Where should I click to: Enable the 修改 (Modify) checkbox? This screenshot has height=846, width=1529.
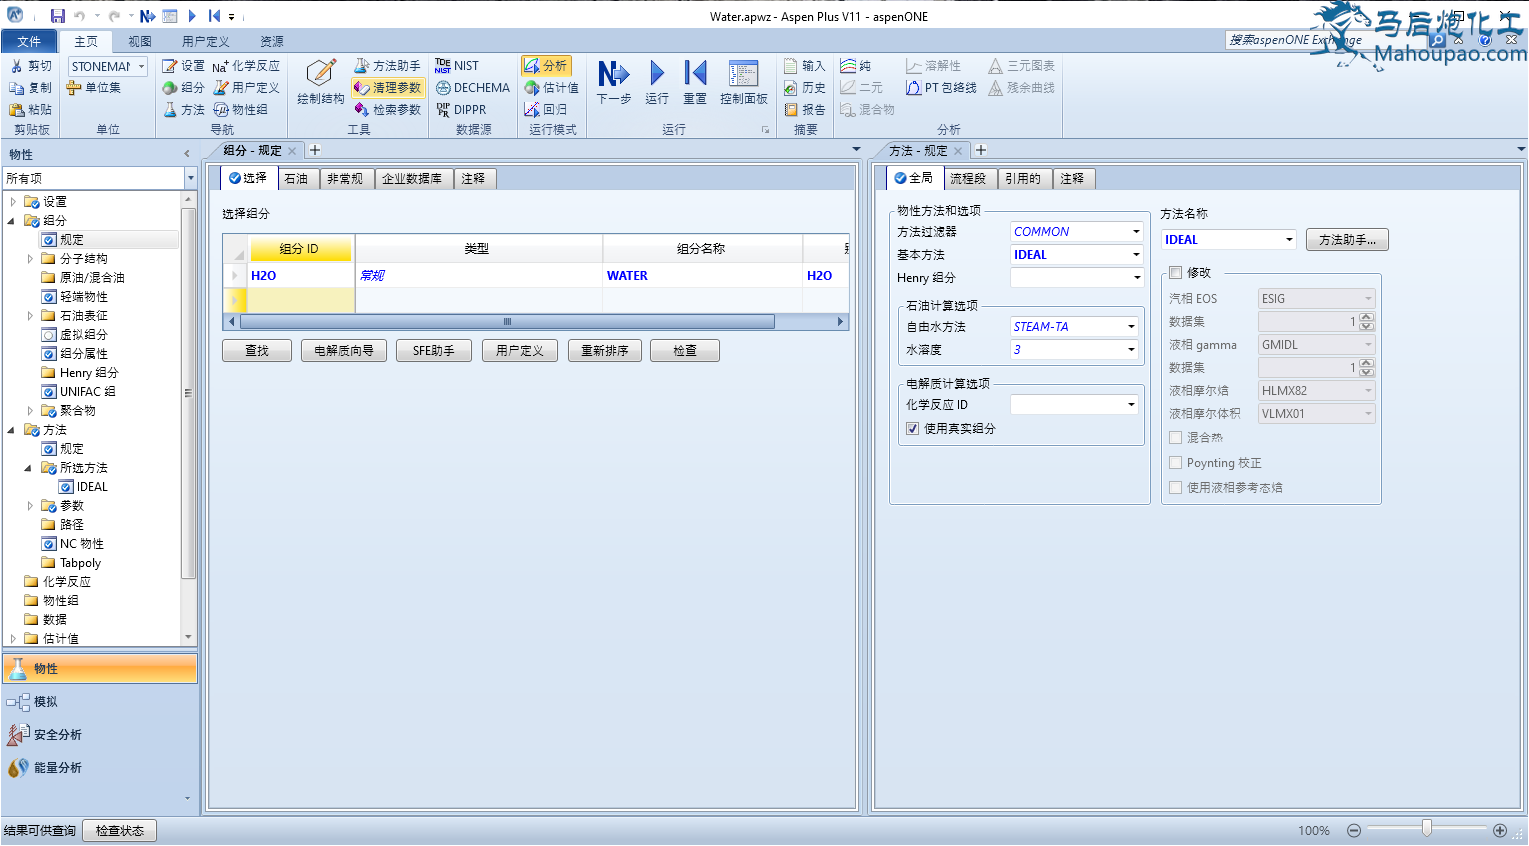tap(1176, 272)
